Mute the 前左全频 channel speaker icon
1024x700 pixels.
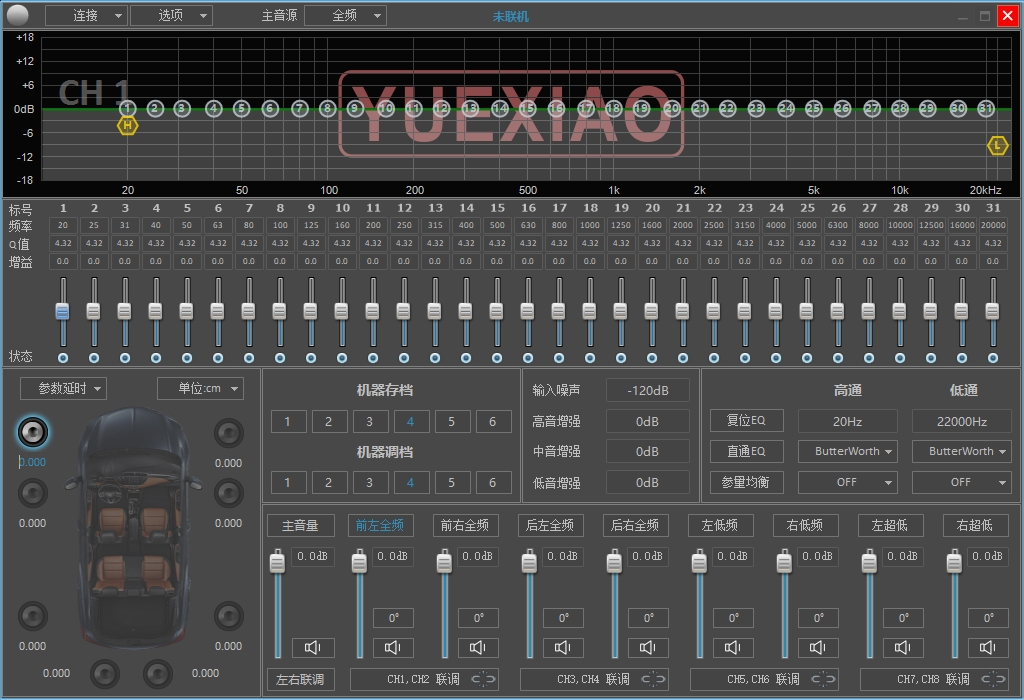pyautogui.click(x=393, y=647)
